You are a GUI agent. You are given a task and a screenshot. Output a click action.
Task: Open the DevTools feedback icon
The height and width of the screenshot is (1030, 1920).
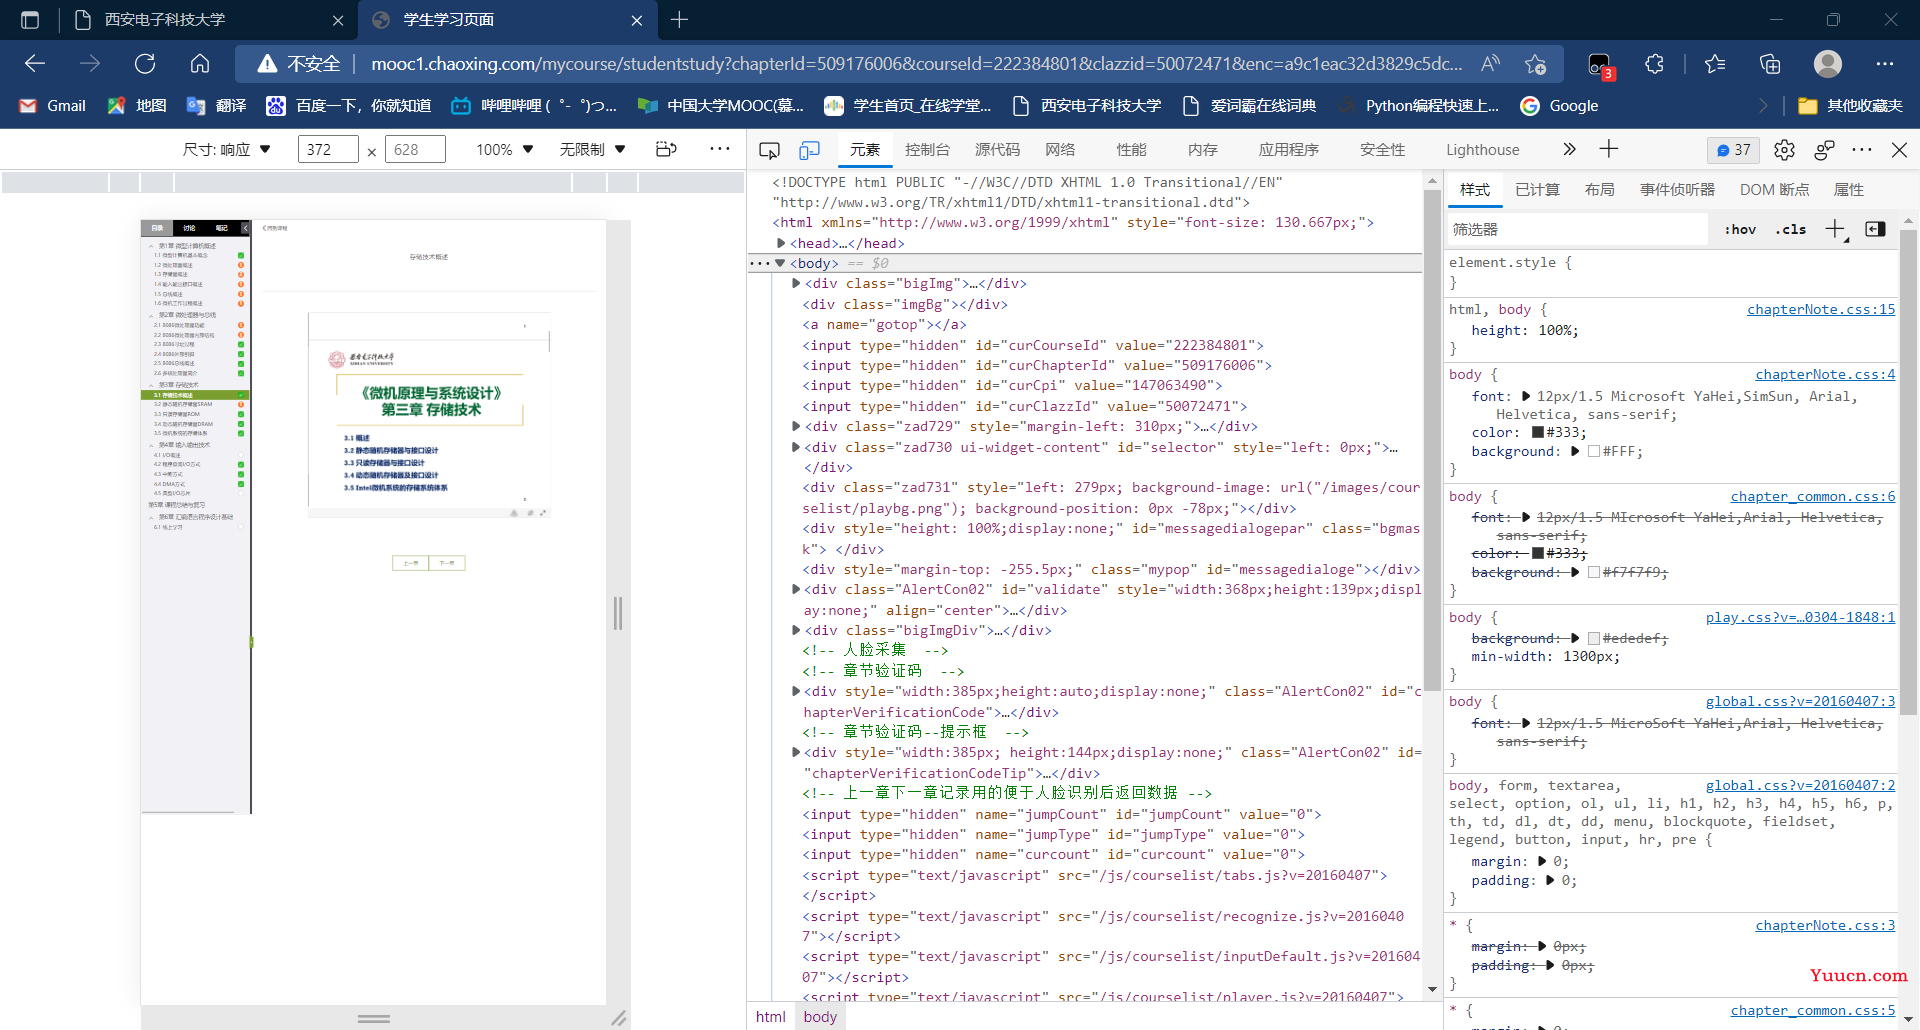click(1824, 150)
